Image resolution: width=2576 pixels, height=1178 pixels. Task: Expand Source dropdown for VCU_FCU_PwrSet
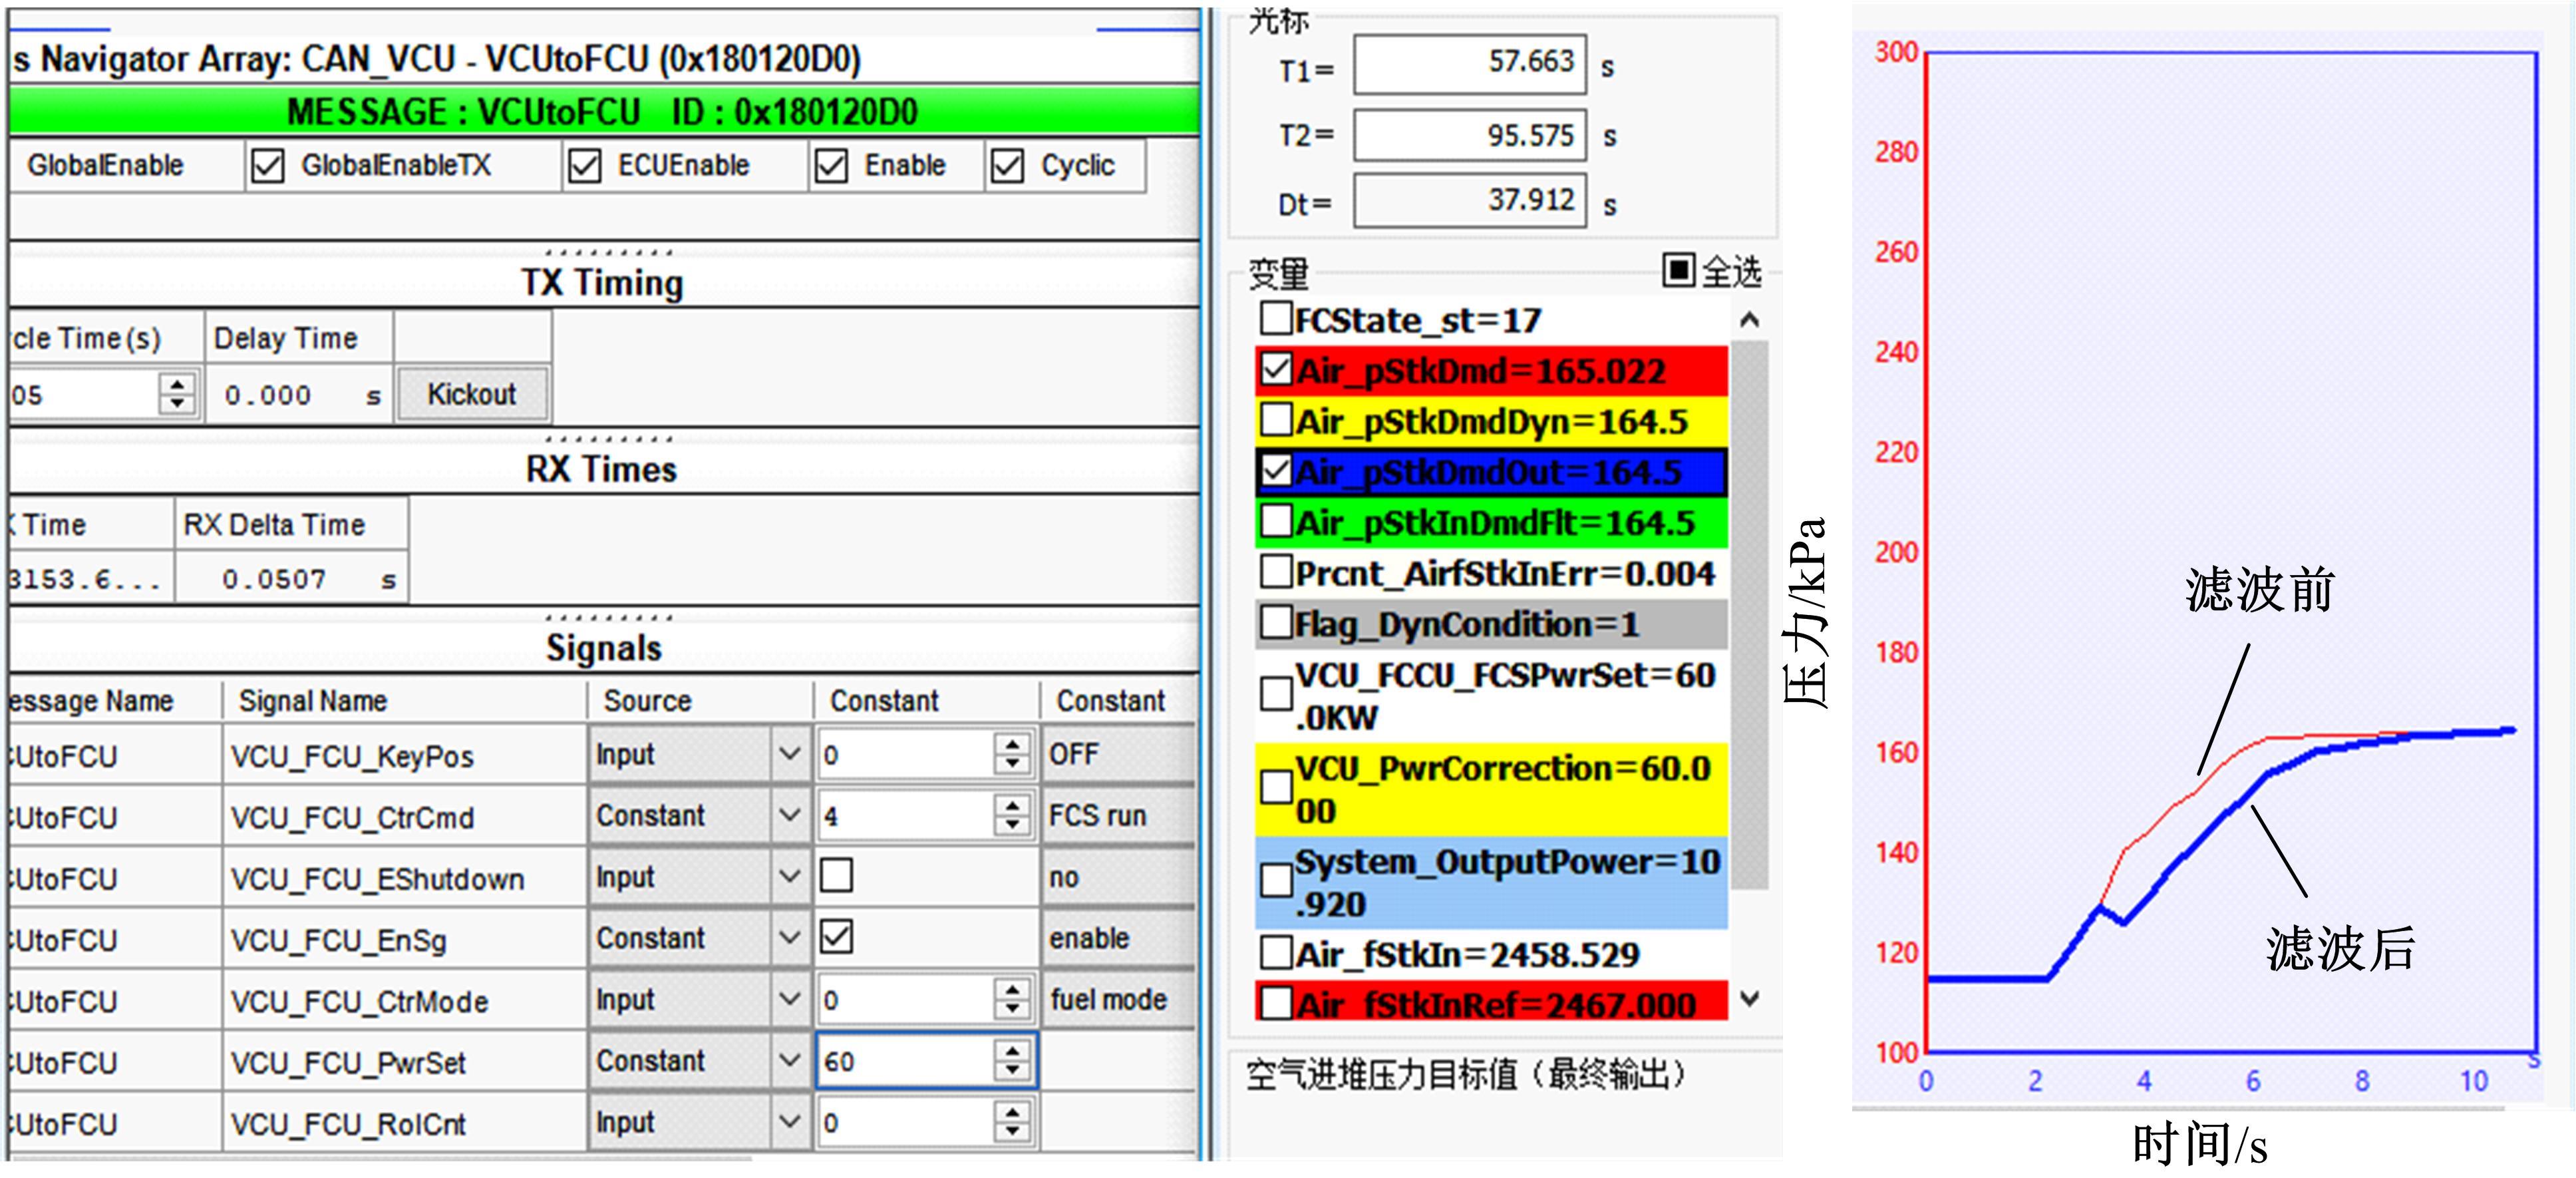pos(789,1060)
